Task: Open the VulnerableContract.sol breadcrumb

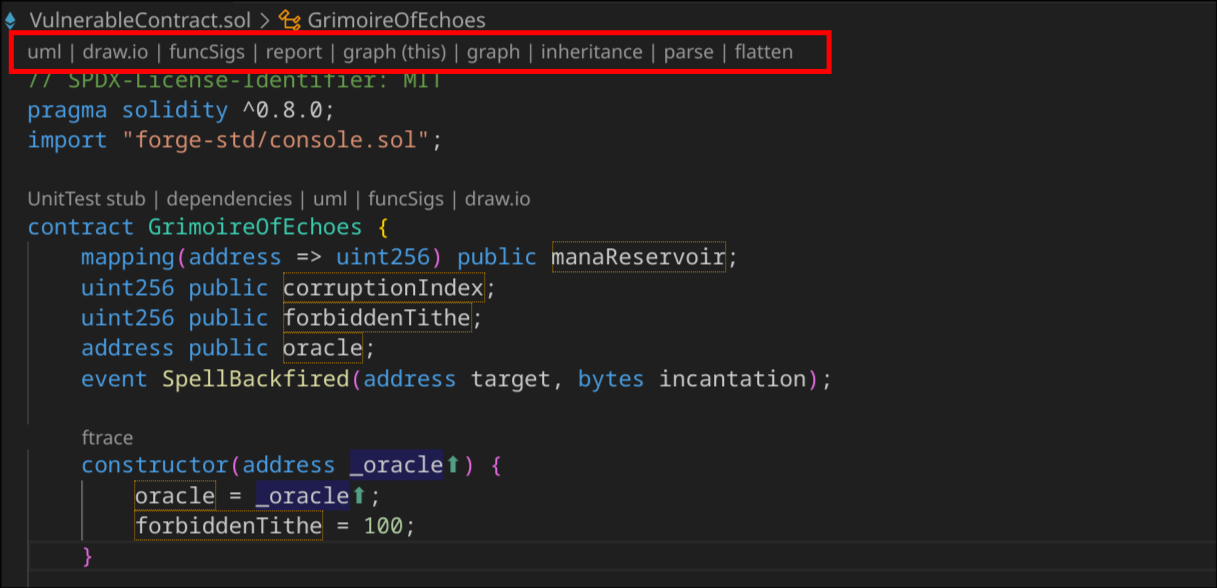Action: click(140, 20)
